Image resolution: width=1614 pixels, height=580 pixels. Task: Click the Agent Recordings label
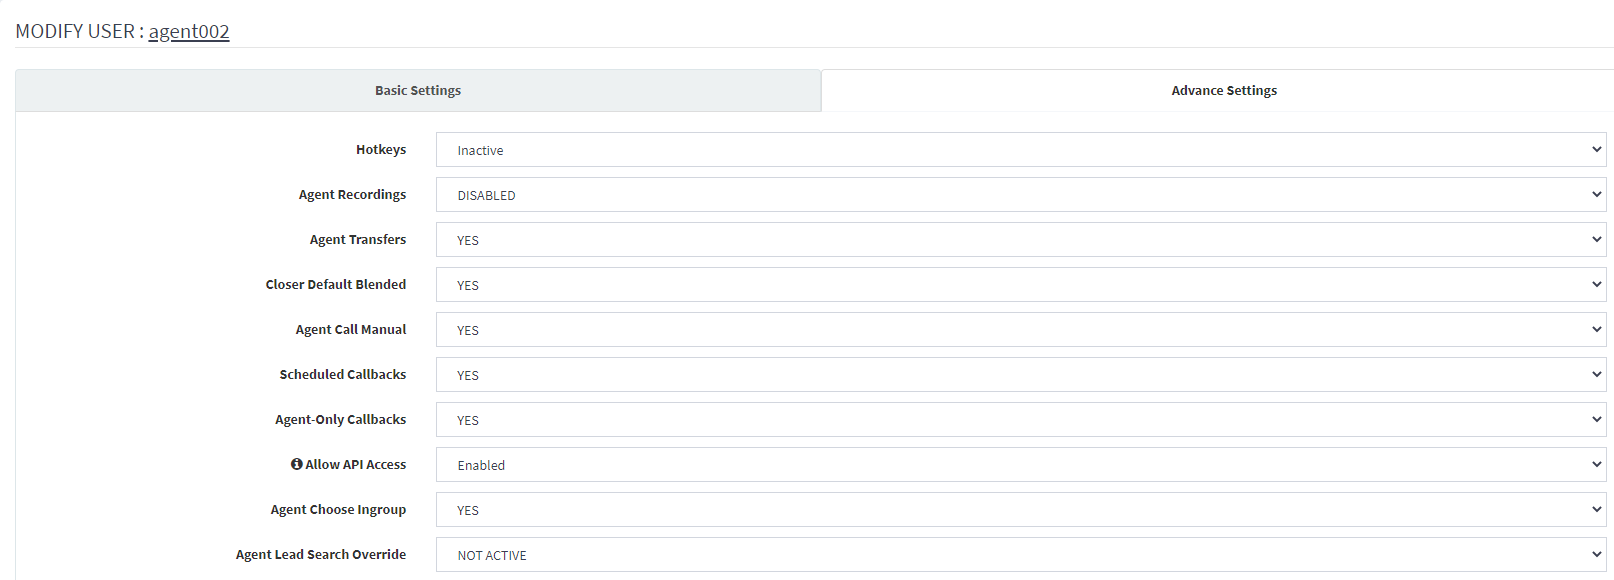coord(352,194)
